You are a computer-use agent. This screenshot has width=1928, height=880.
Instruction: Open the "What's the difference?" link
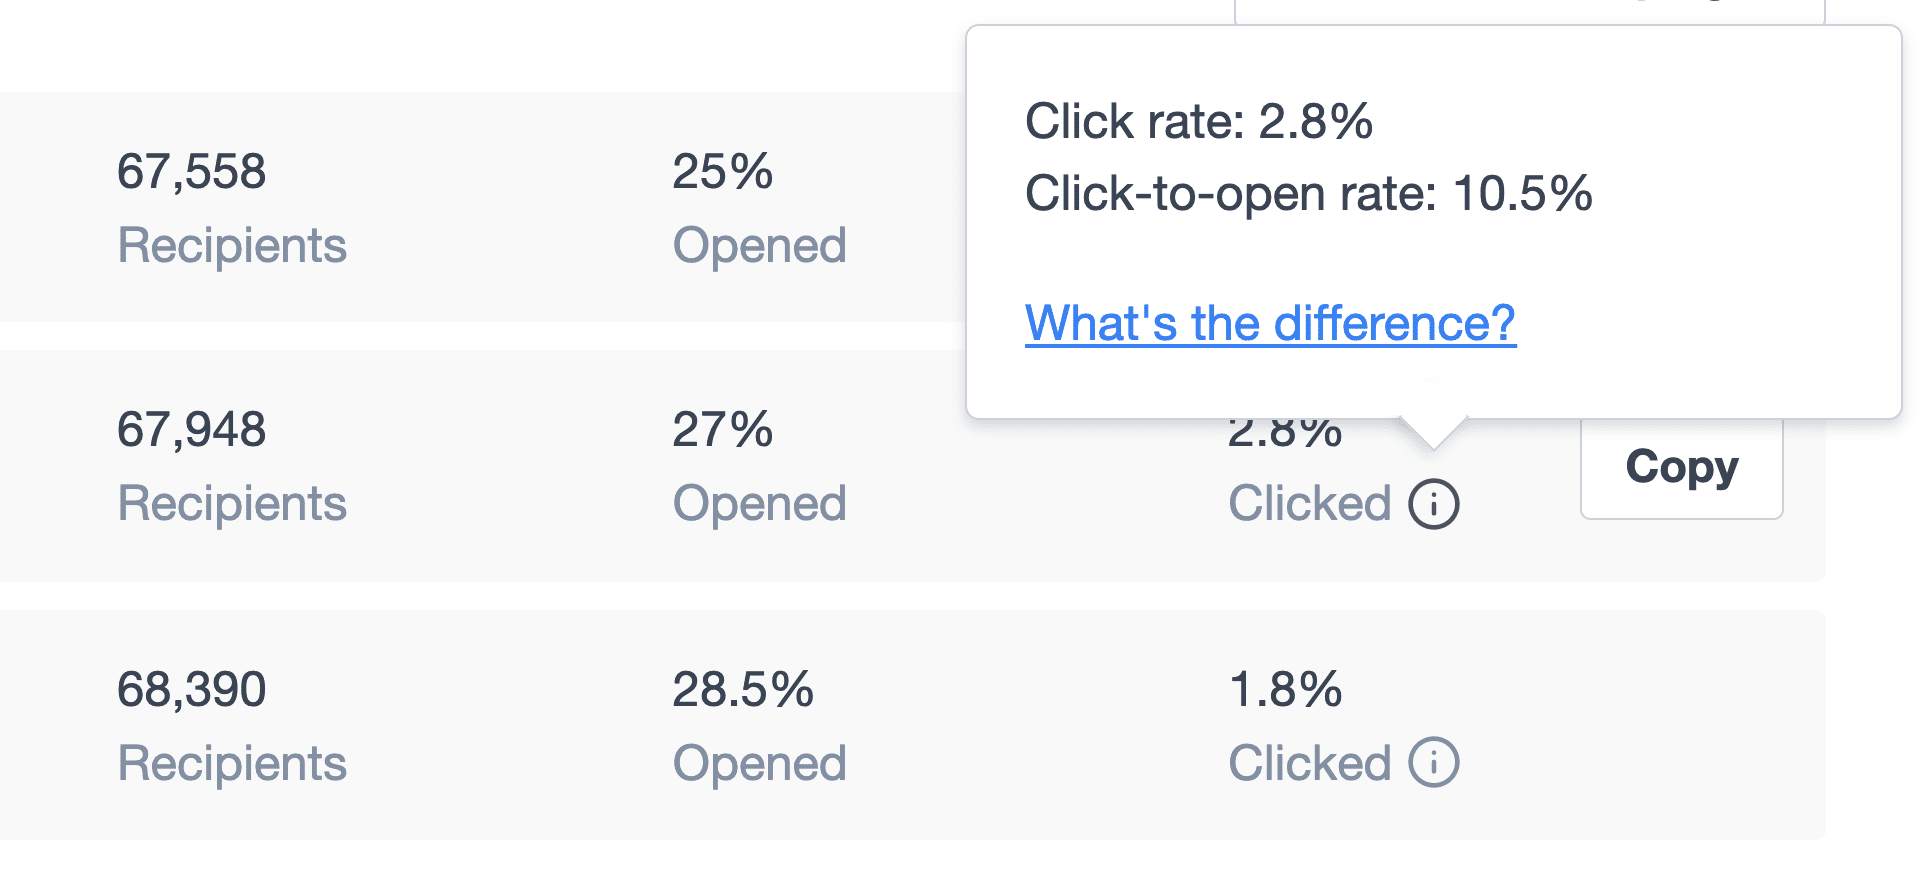click(x=1270, y=324)
